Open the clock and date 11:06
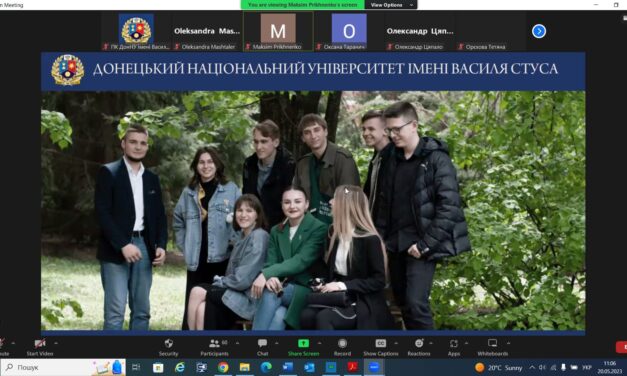 610,367
